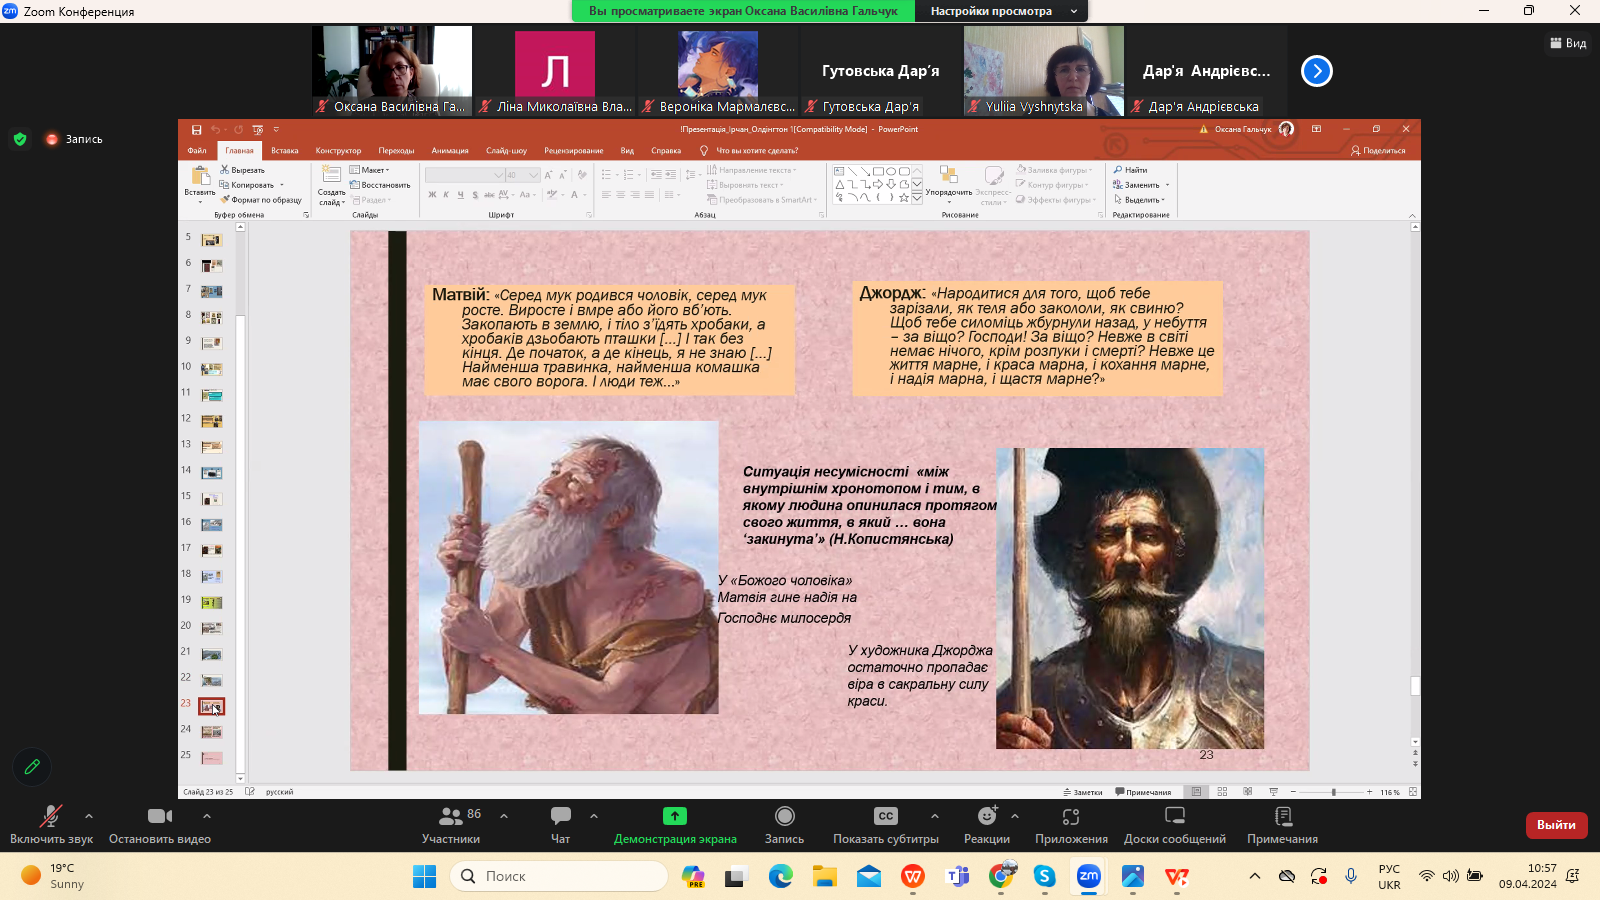The height and width of the screenshot is (900, 1600).
Task: Open the Zoom Participants panel
Action: pos(451,817)
